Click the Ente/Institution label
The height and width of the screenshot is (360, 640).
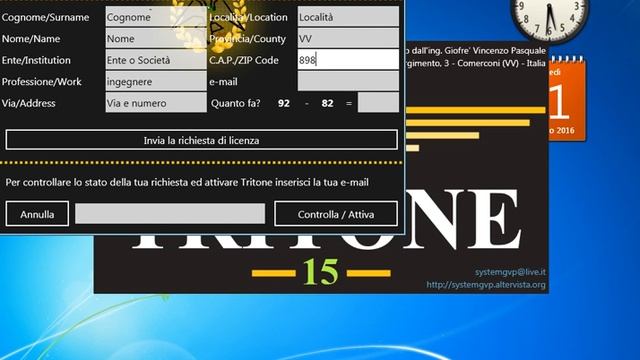click(36, 60)
